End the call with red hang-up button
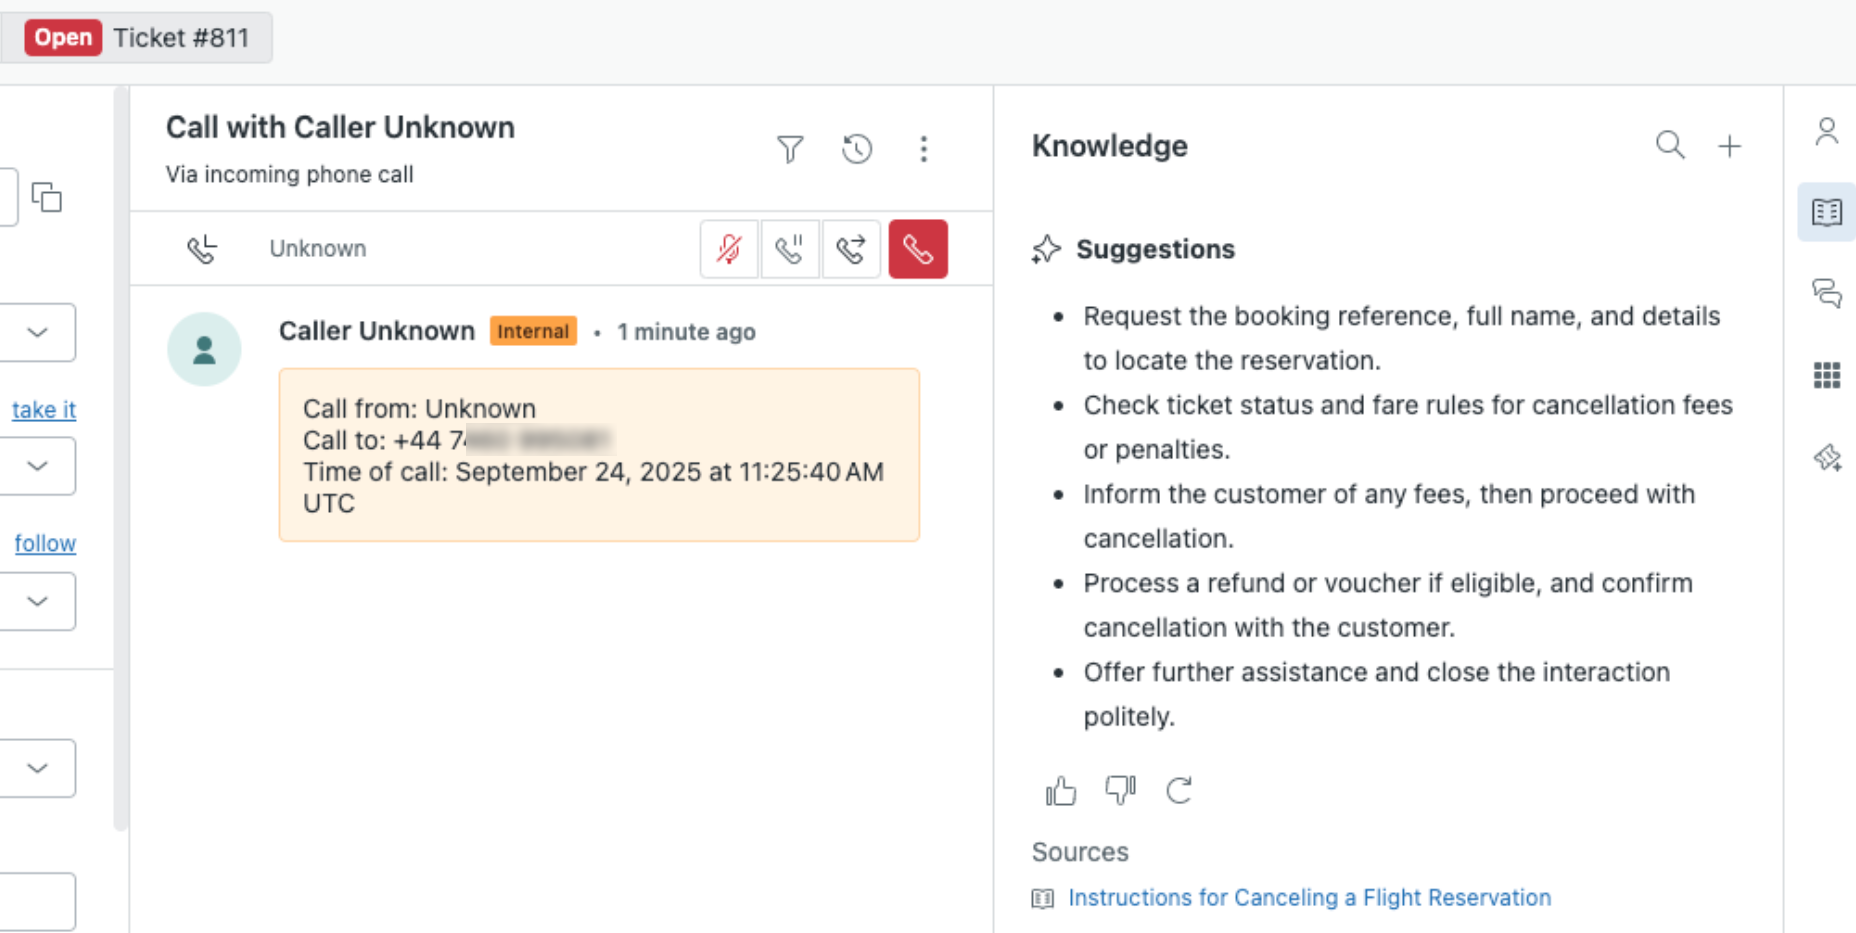Screen dimensions: 1856x933 tap(917, 249)
